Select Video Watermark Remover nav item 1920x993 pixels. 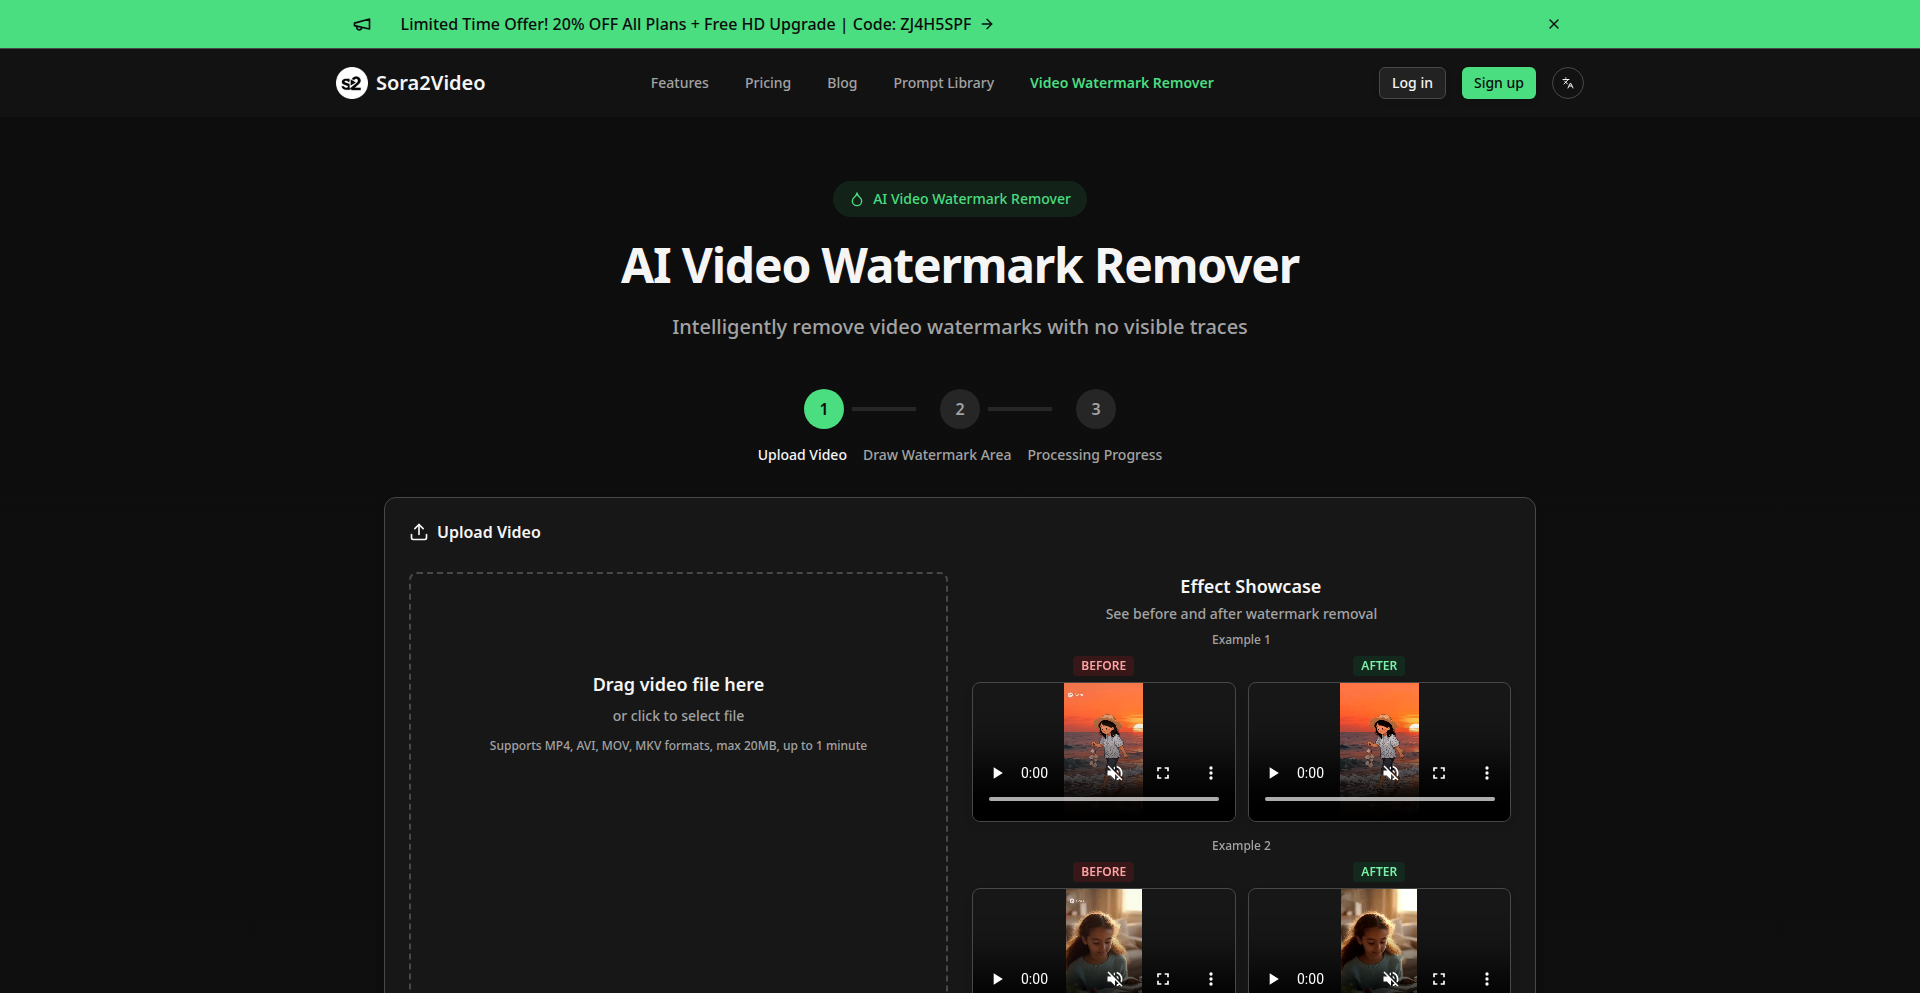pos(1122,83)
